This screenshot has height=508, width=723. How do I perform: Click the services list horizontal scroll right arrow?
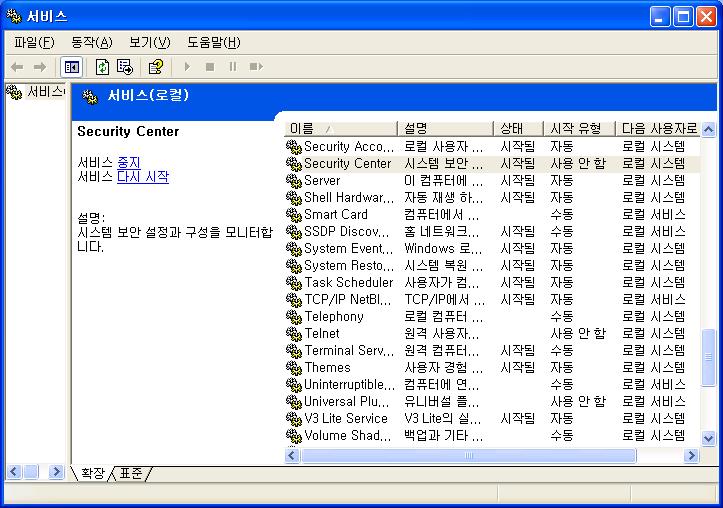coord(691,456)
